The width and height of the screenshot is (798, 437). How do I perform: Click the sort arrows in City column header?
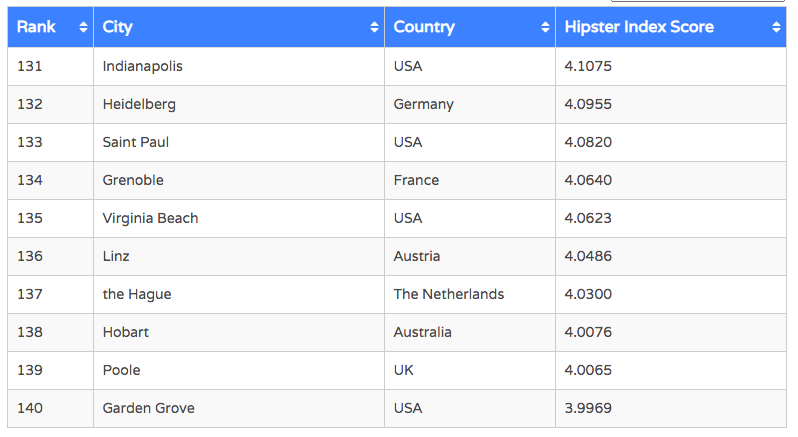pos(374,28)
